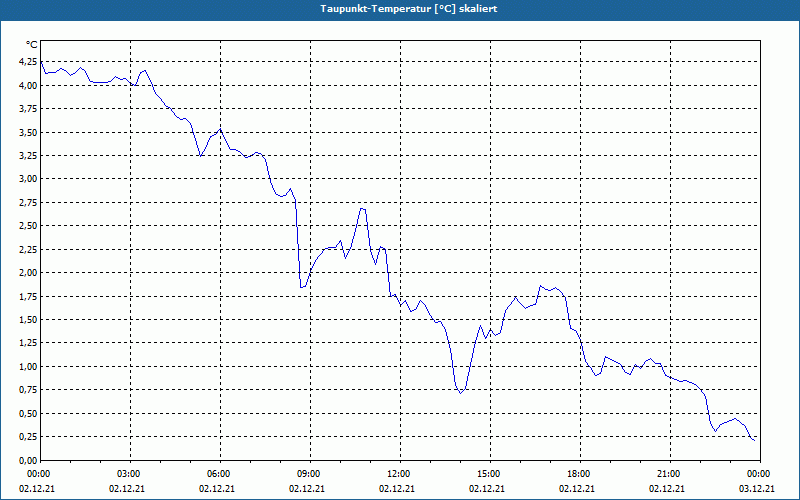
Task: Click the 18:00 time axis label
Action: 580,474
